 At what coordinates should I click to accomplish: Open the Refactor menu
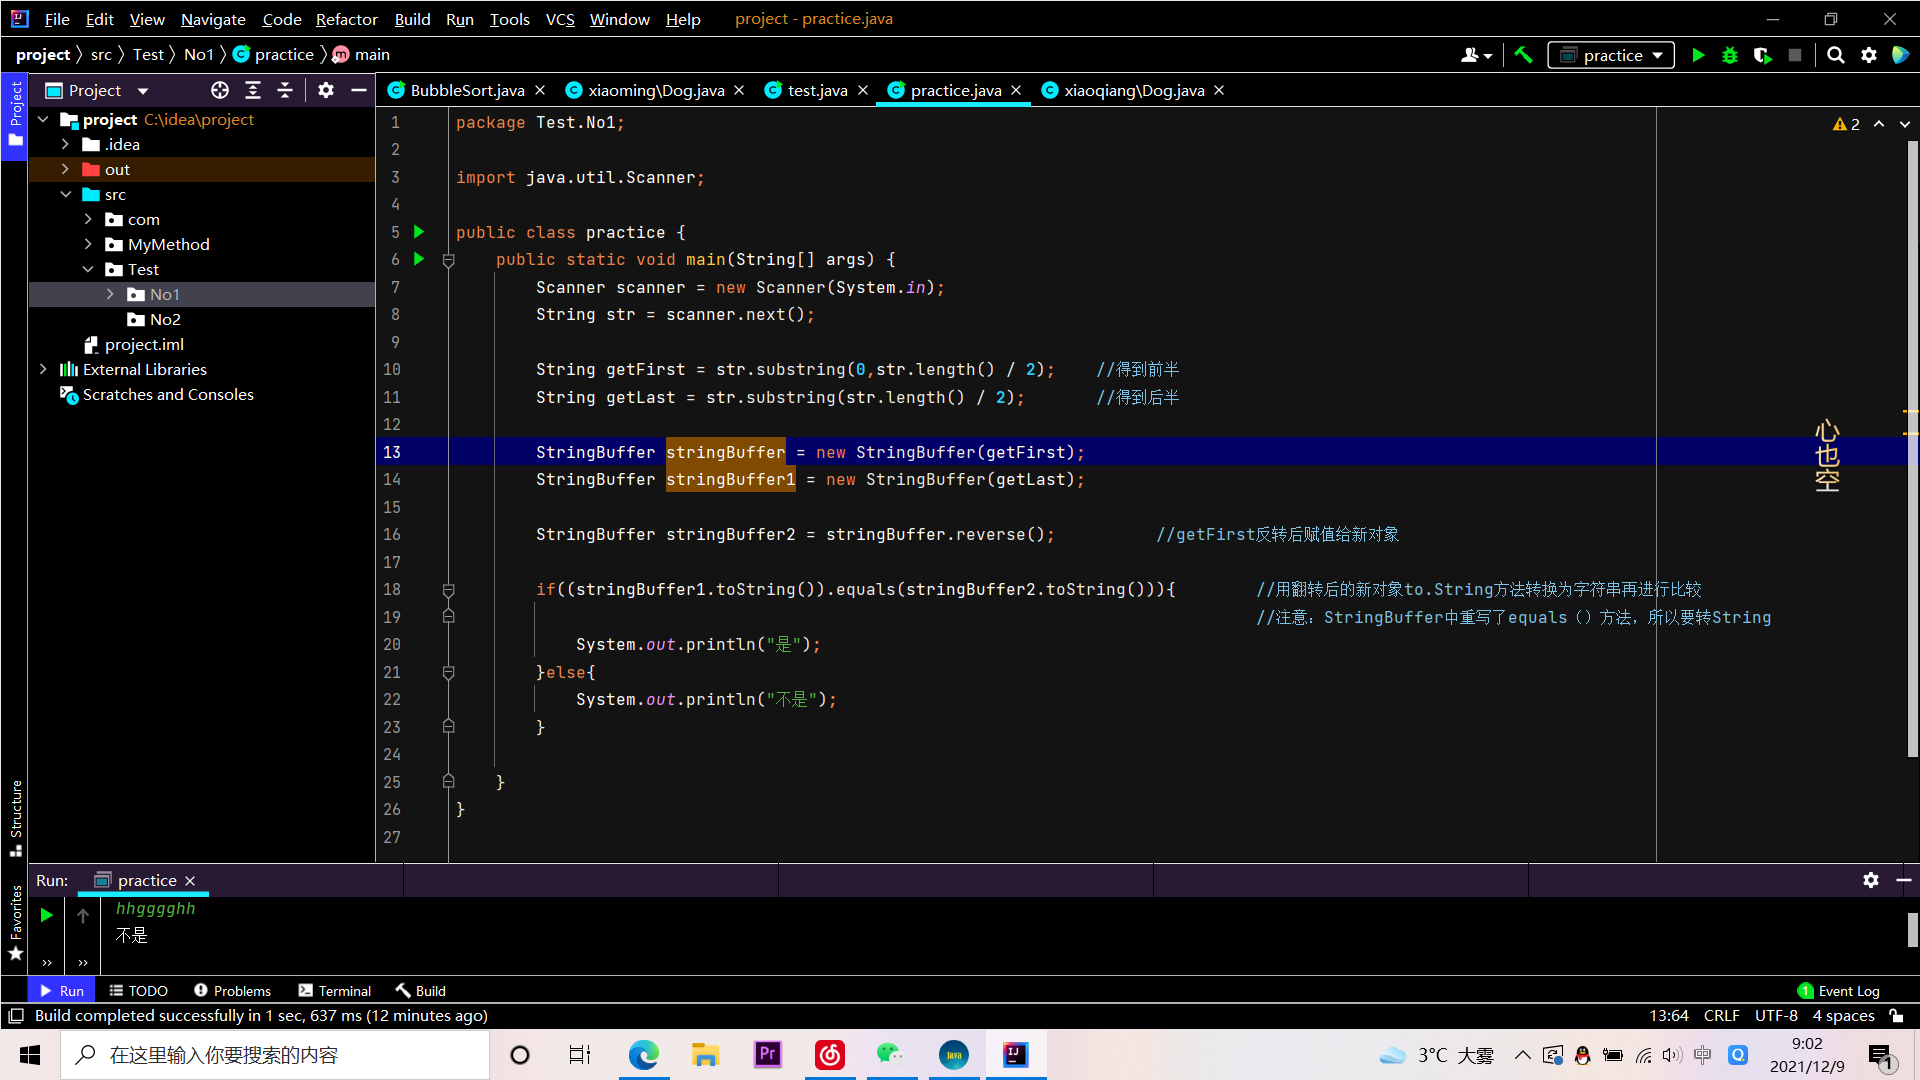[x=346, y=19]
